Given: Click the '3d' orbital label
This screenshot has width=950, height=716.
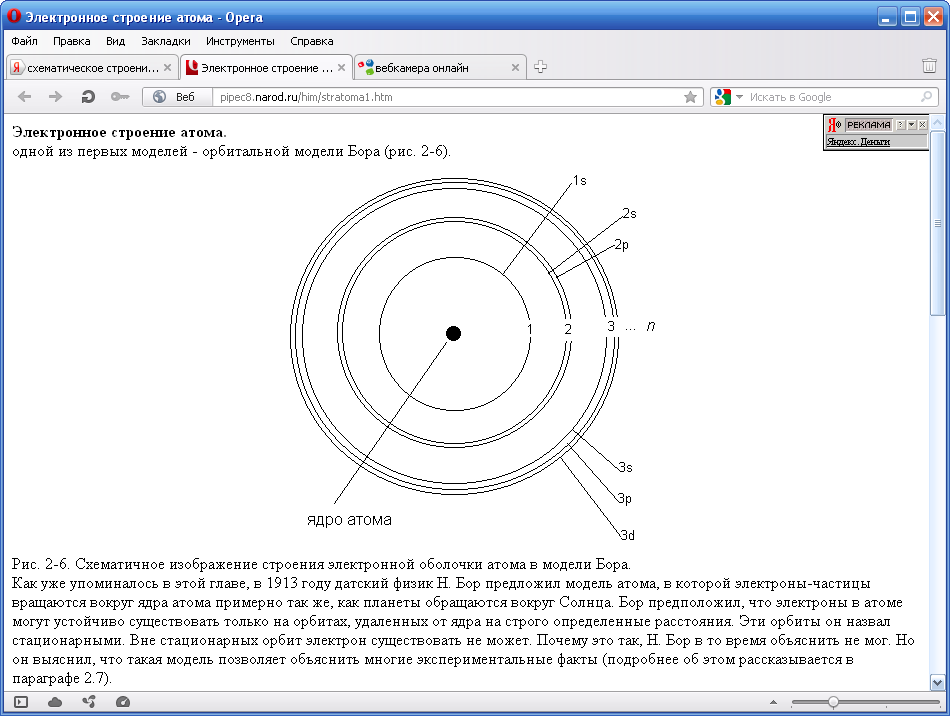Looking at the screenshot, I should coord(627,535).
